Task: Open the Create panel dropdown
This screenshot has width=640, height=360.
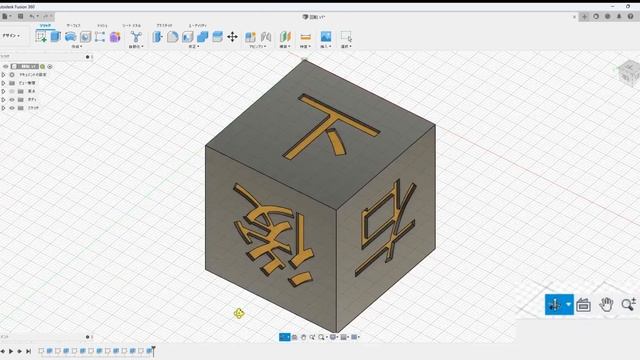Action: pos(77,47)
